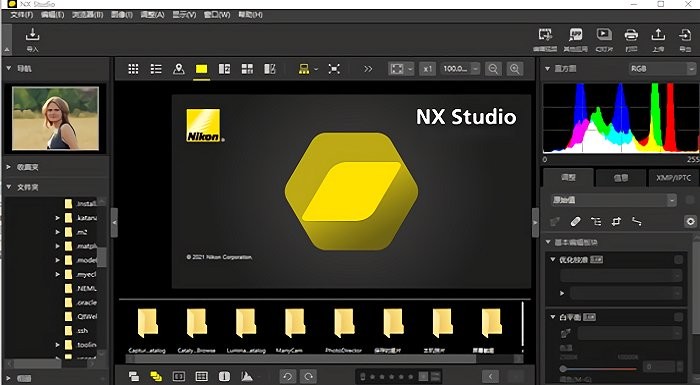Click the Upload icon

point(658,35)
